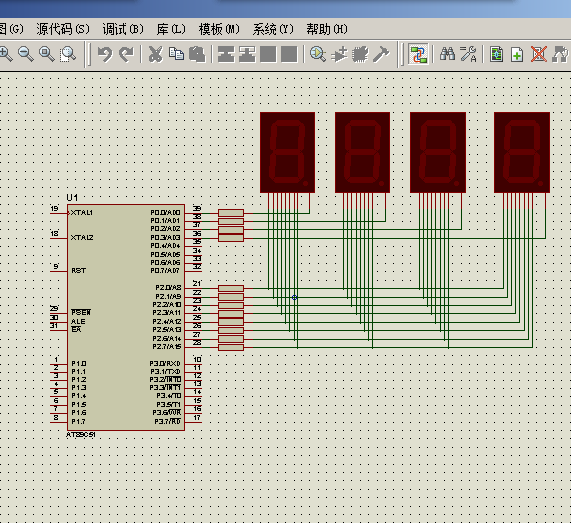Click the block delete icon
This screenshot has height=523, width=571.
[289, 54]
